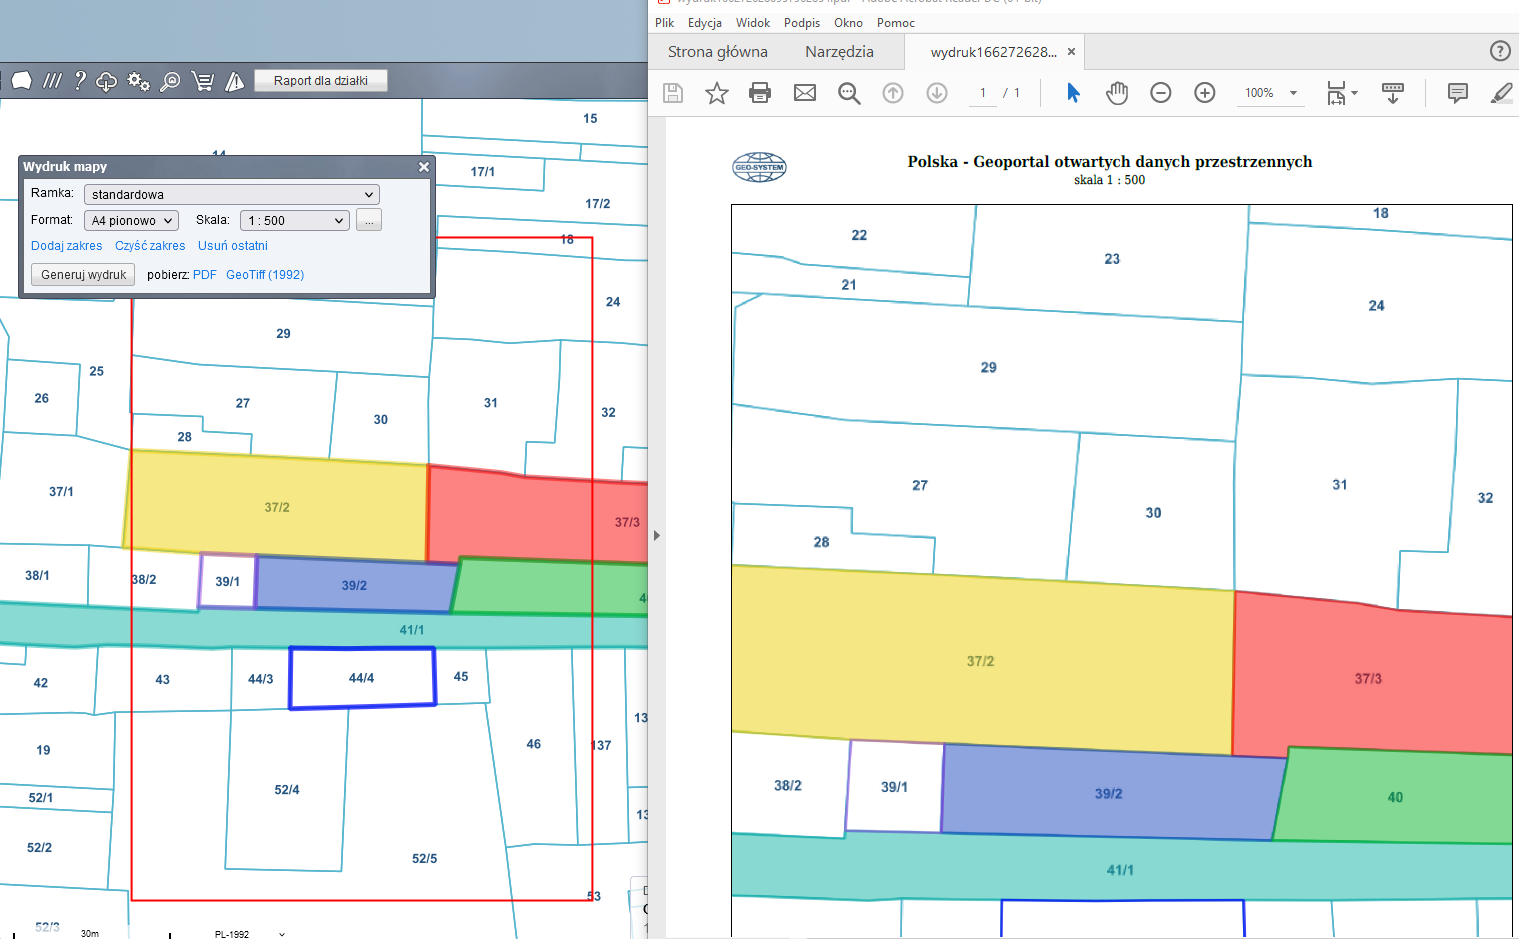Click the find text magnifier icon
The height and width of the screenshot is (939, 1519).
pyautogui.click(x=849, y=93)
